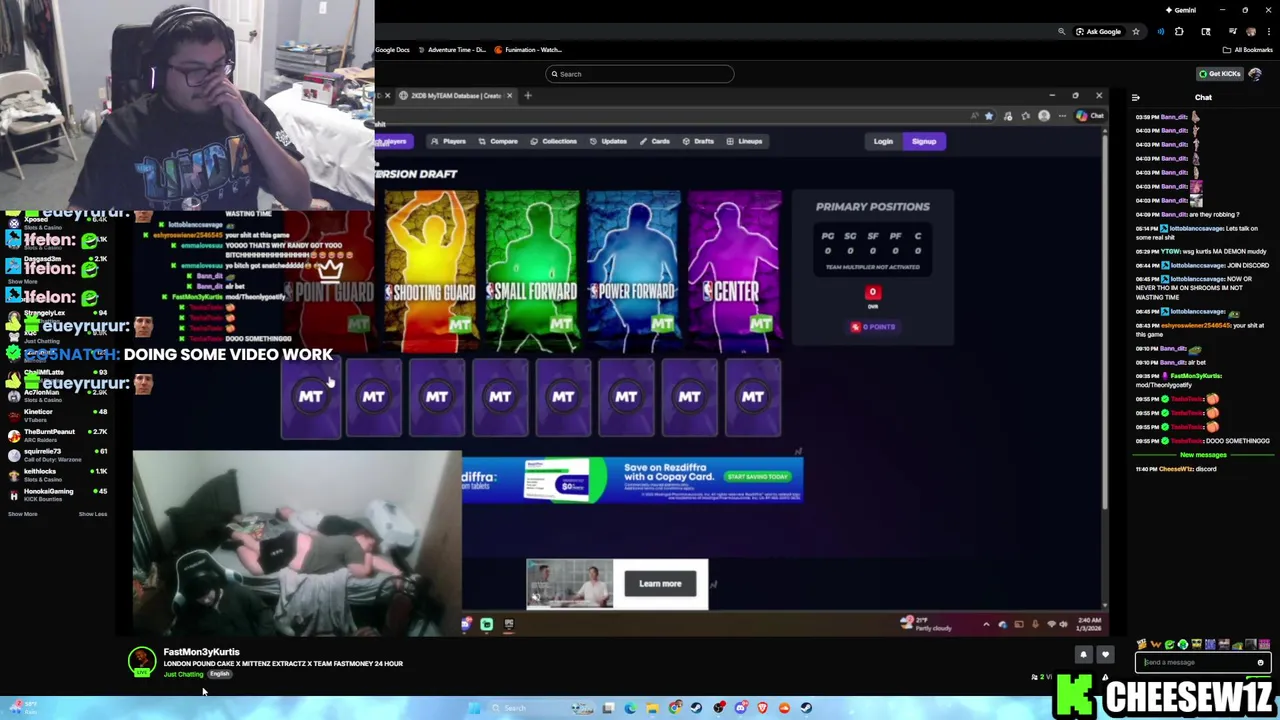The image size is (1280, 720).
Task: Open the FastMon3yKurtis channel avatar
Action: [142, 661]
